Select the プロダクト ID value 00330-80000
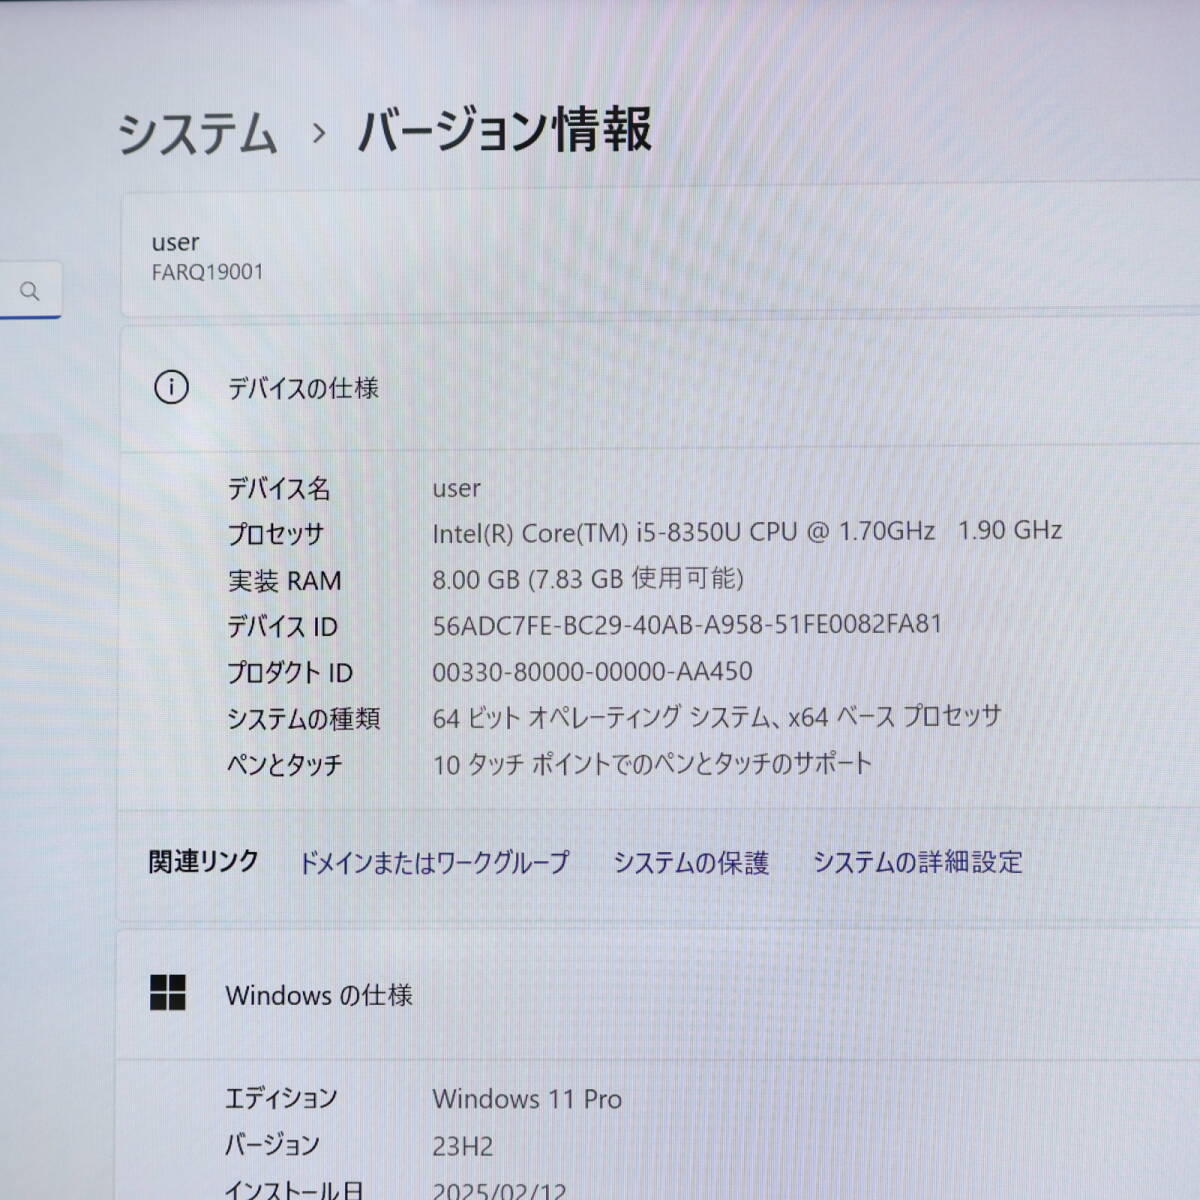The height and width of the screenshot is (1200, 1200). tap(592, 671)
